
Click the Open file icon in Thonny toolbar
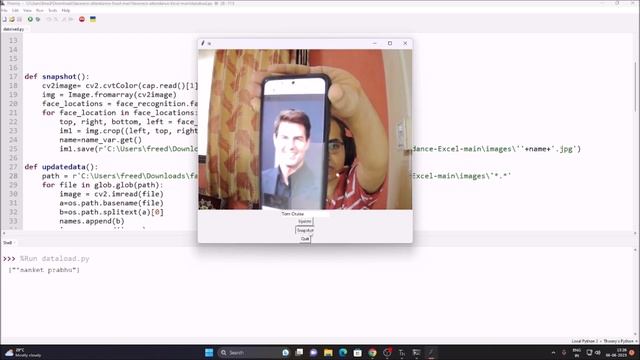tap(12, 19)
